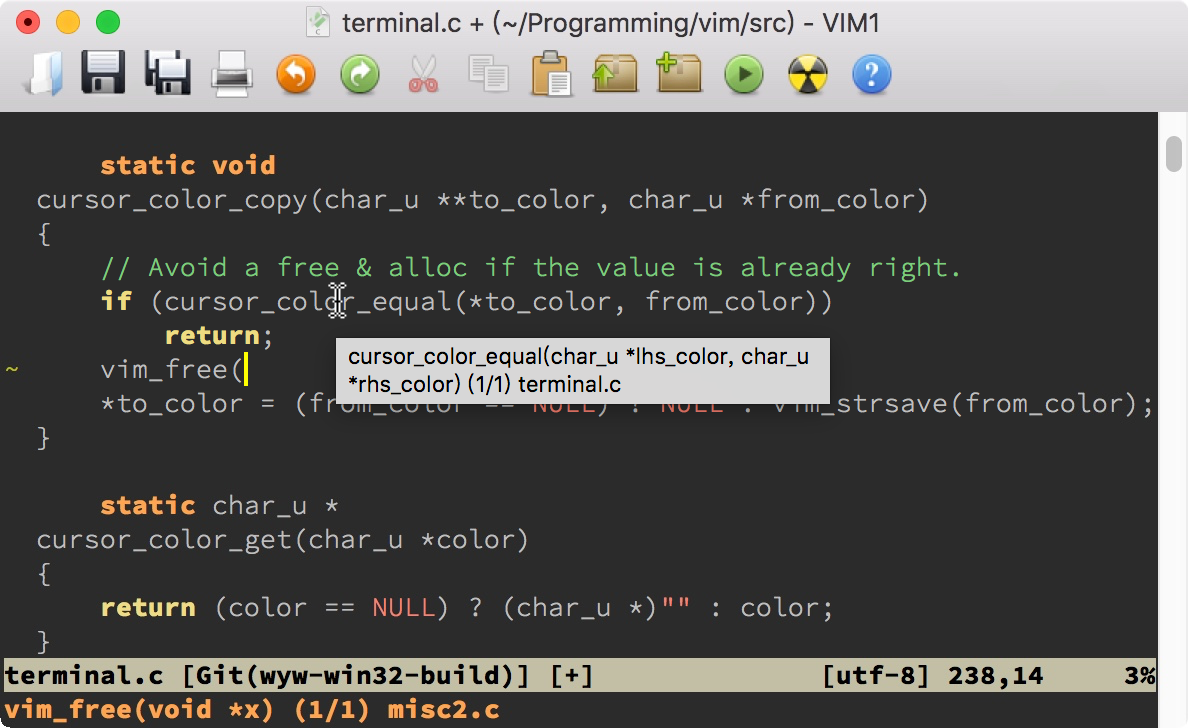
Task: Click the Save All double-floppy icon
Action: click(167, 74)
